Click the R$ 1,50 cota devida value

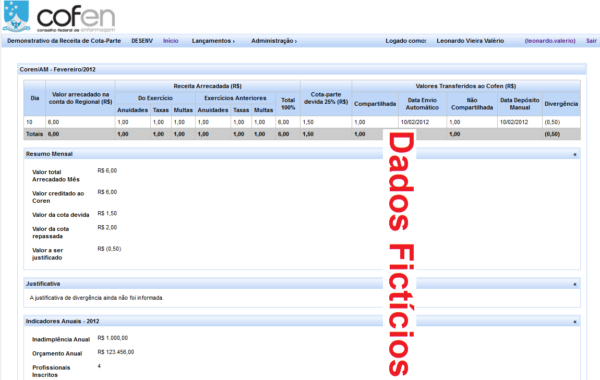(x=107, y=214)
